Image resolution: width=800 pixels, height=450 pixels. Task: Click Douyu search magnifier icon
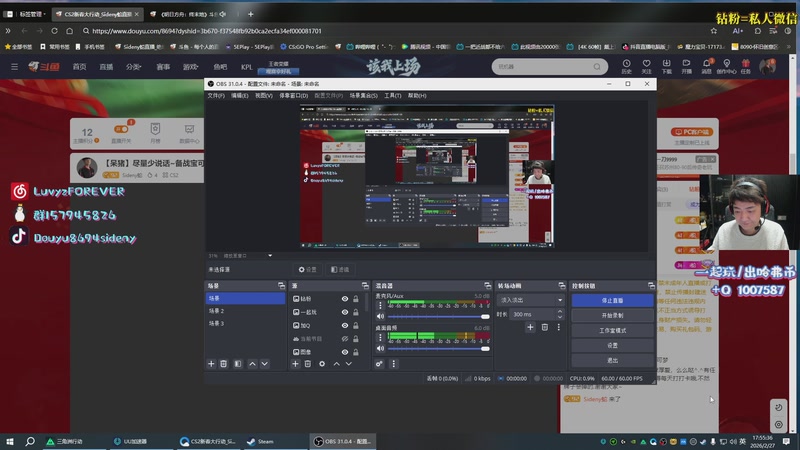[597, 67]
